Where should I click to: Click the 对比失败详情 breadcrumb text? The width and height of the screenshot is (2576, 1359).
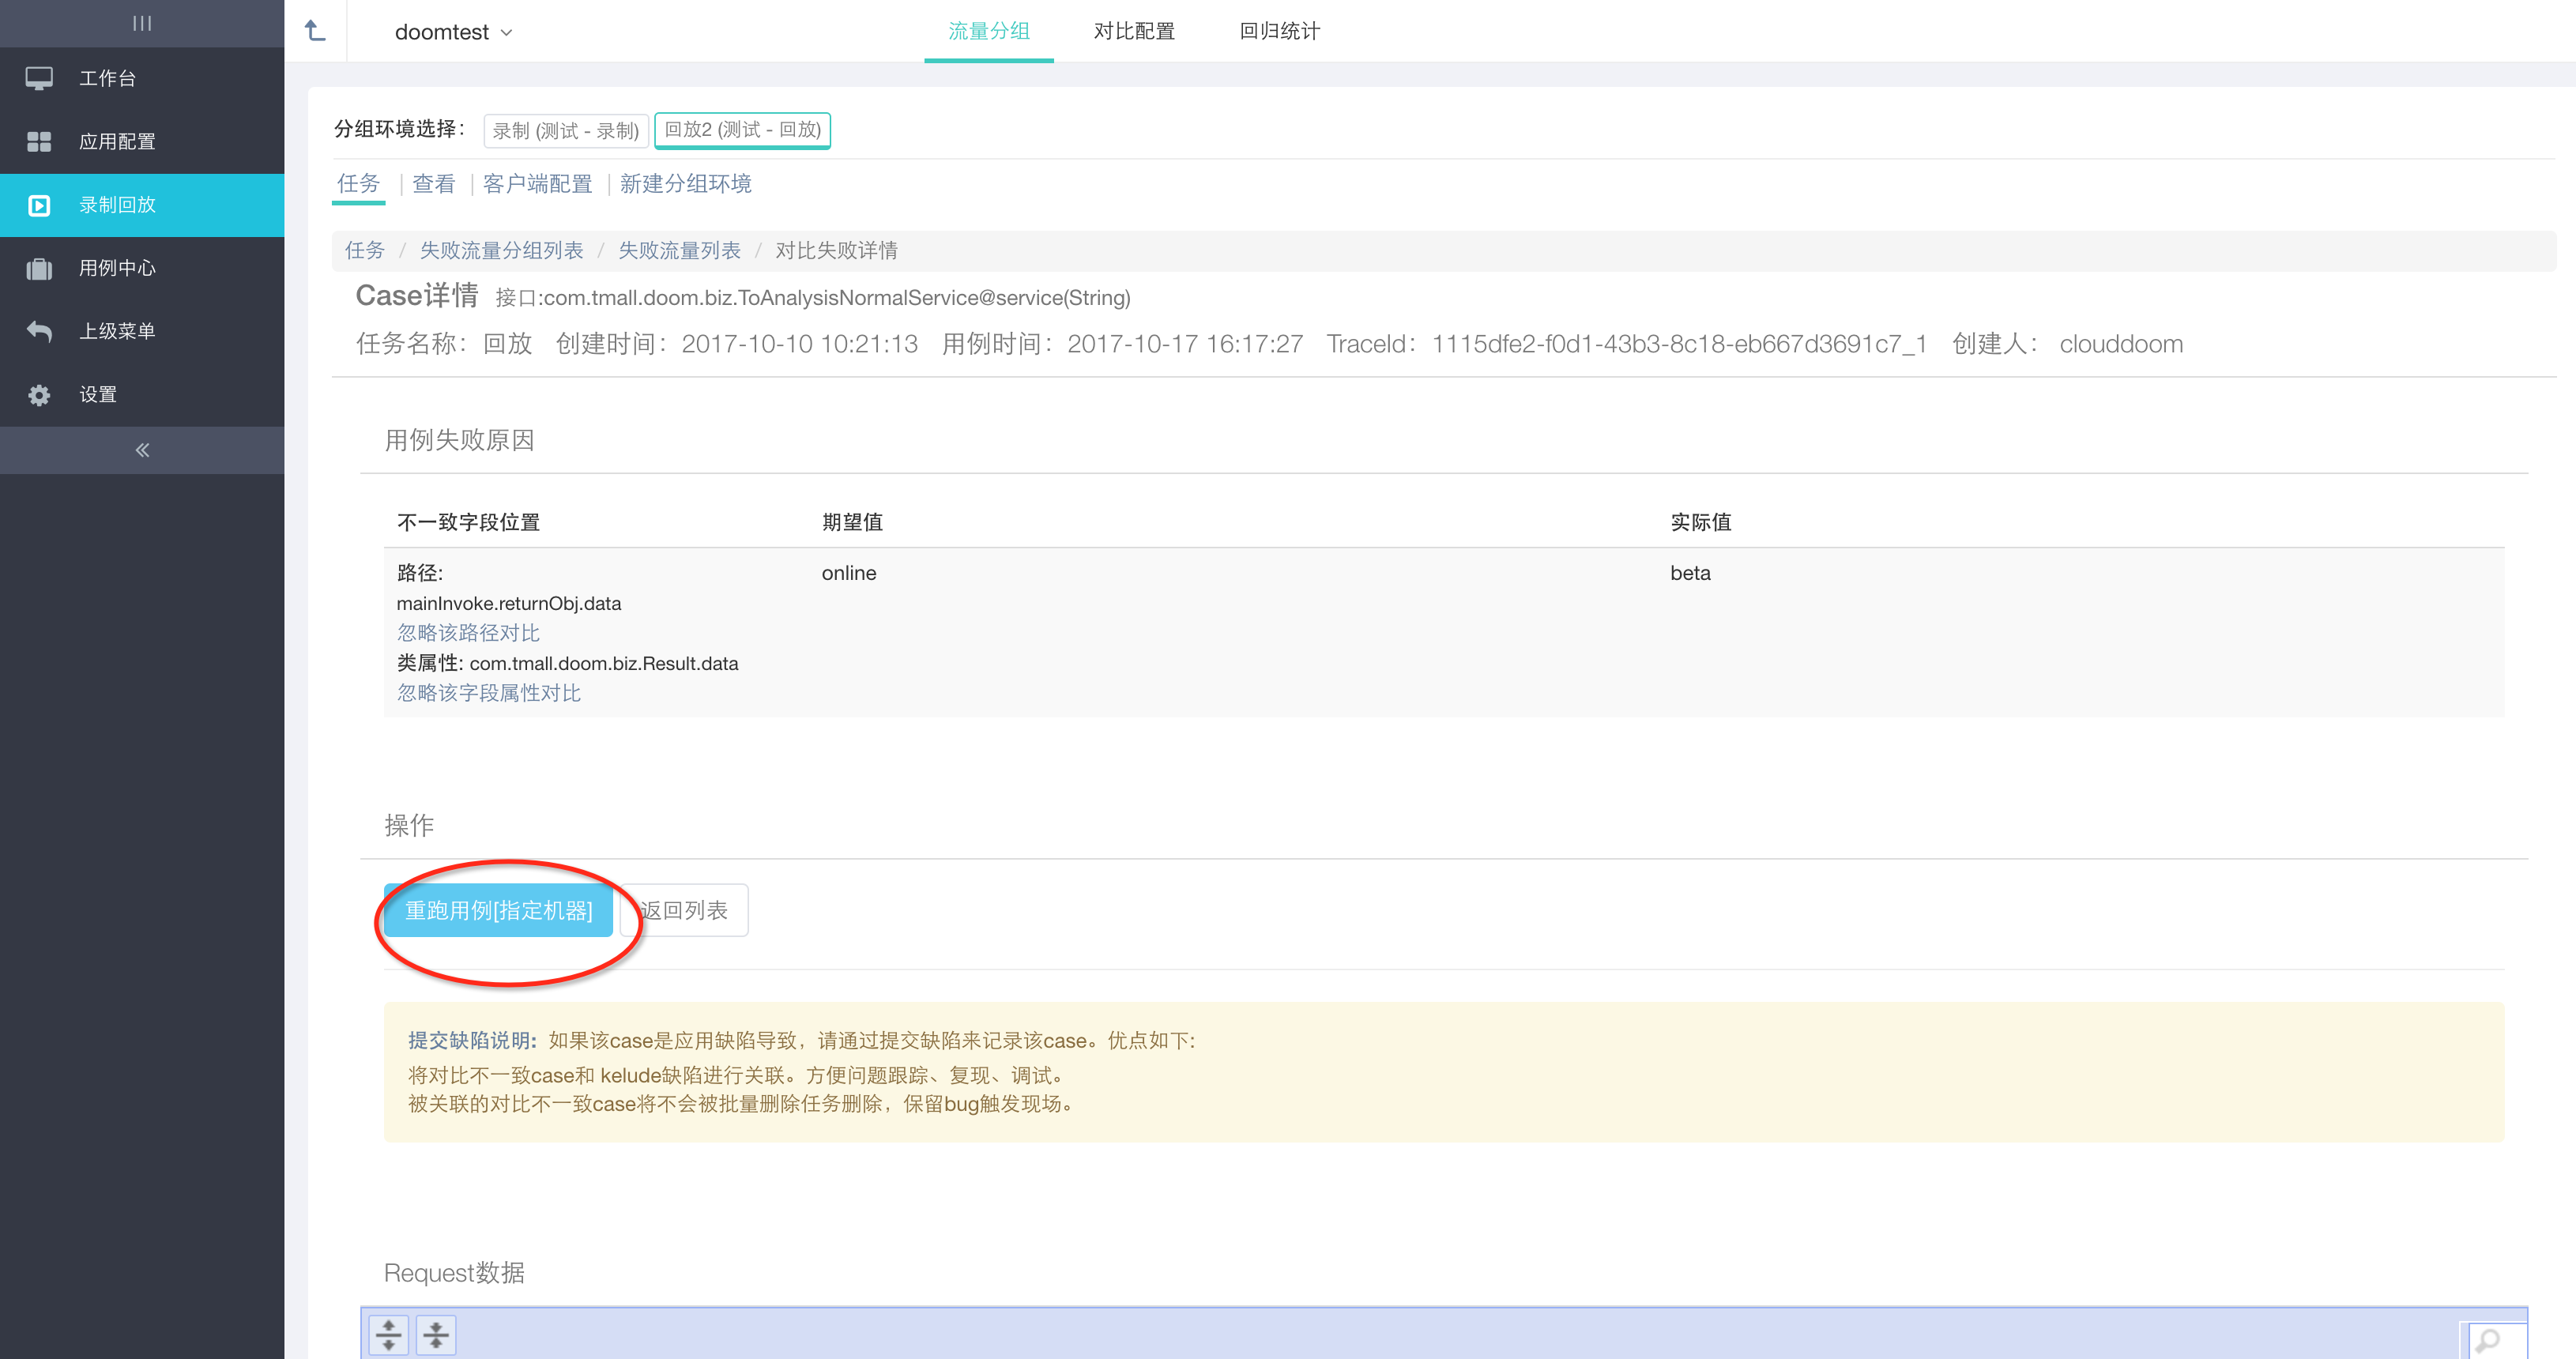click(x=836, y=250)
